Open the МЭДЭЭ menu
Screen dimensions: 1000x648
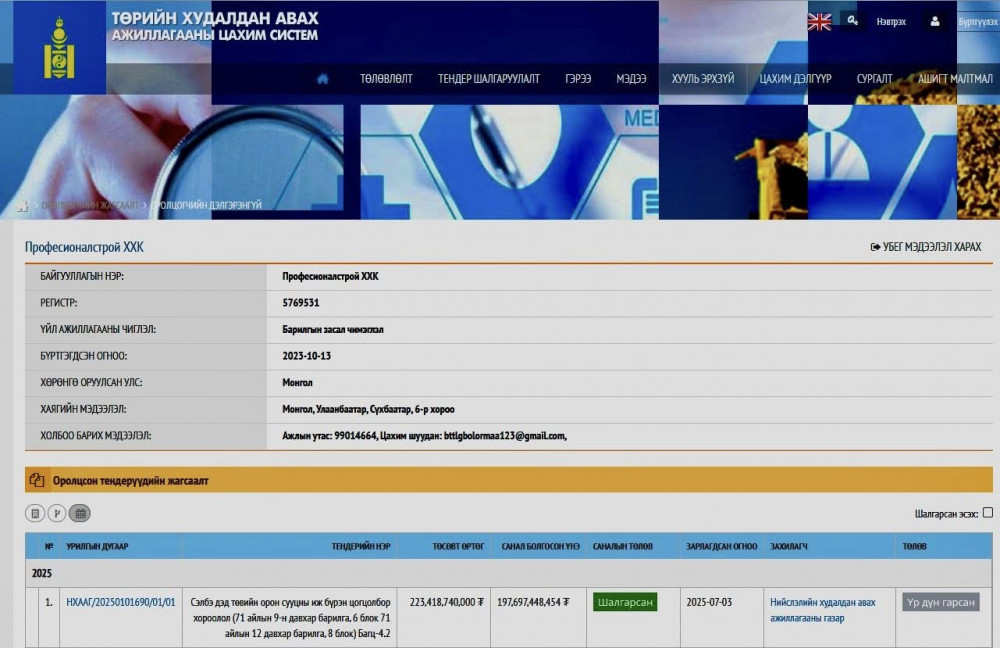[631, 78]
